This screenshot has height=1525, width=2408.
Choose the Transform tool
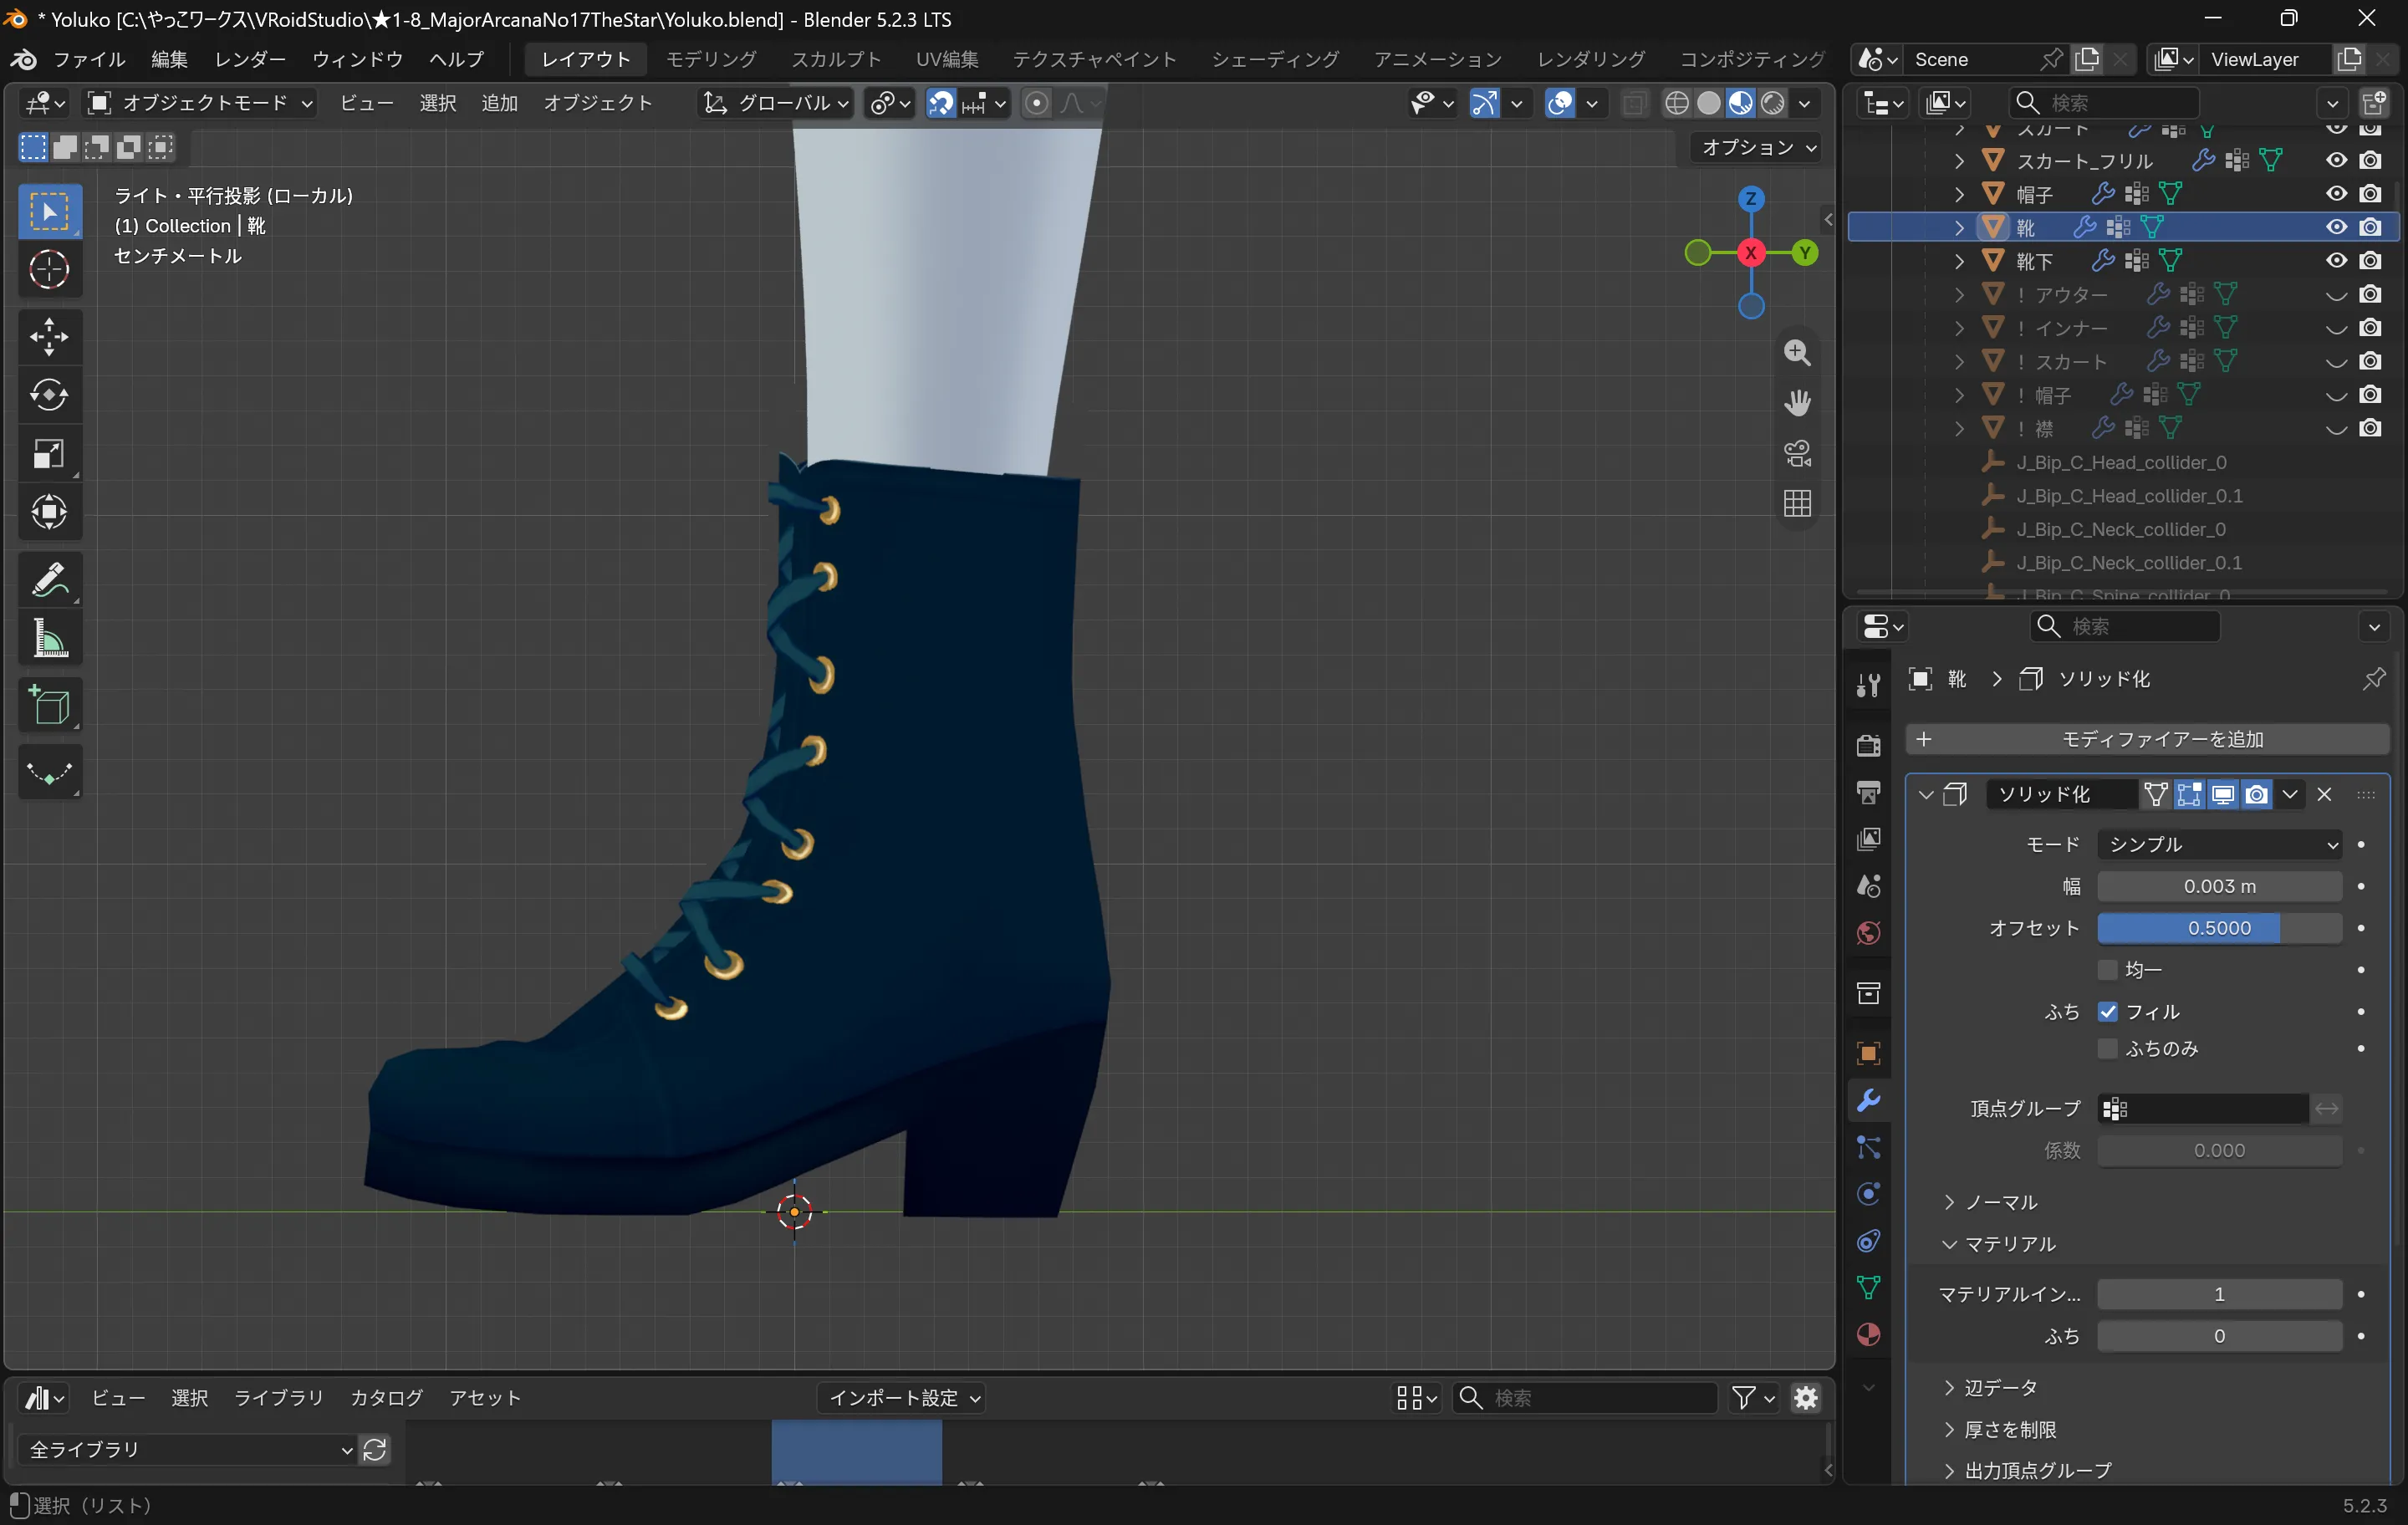(49, 512)
